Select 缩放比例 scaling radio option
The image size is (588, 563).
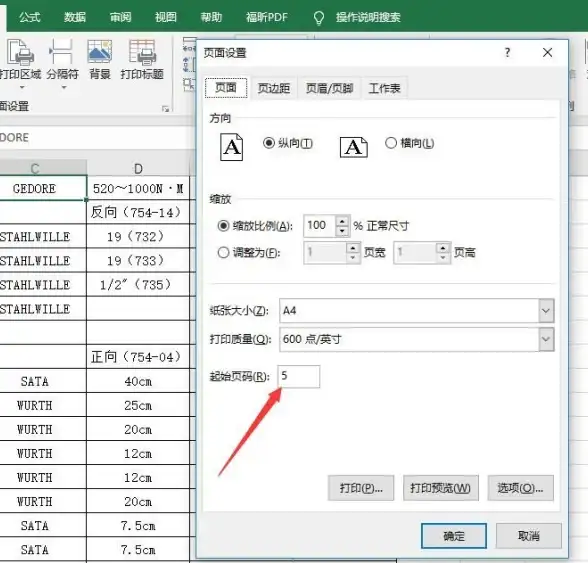pos(223,226)
